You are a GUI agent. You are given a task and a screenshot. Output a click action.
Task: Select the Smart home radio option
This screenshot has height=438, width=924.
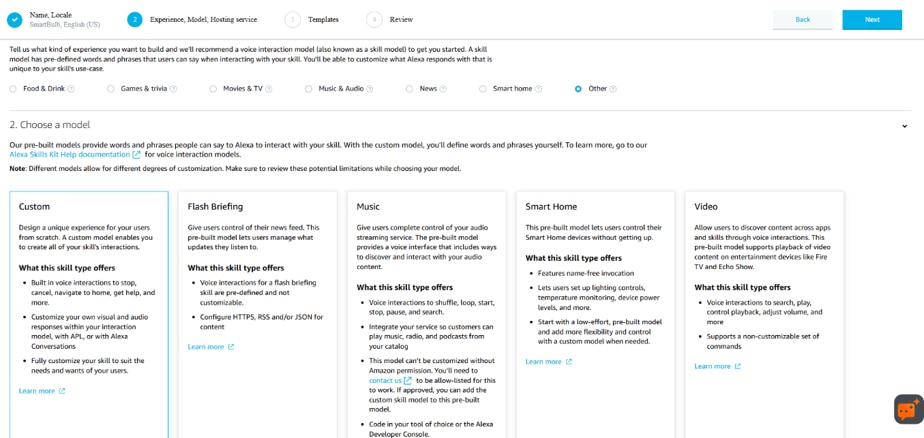coord(483,89)
